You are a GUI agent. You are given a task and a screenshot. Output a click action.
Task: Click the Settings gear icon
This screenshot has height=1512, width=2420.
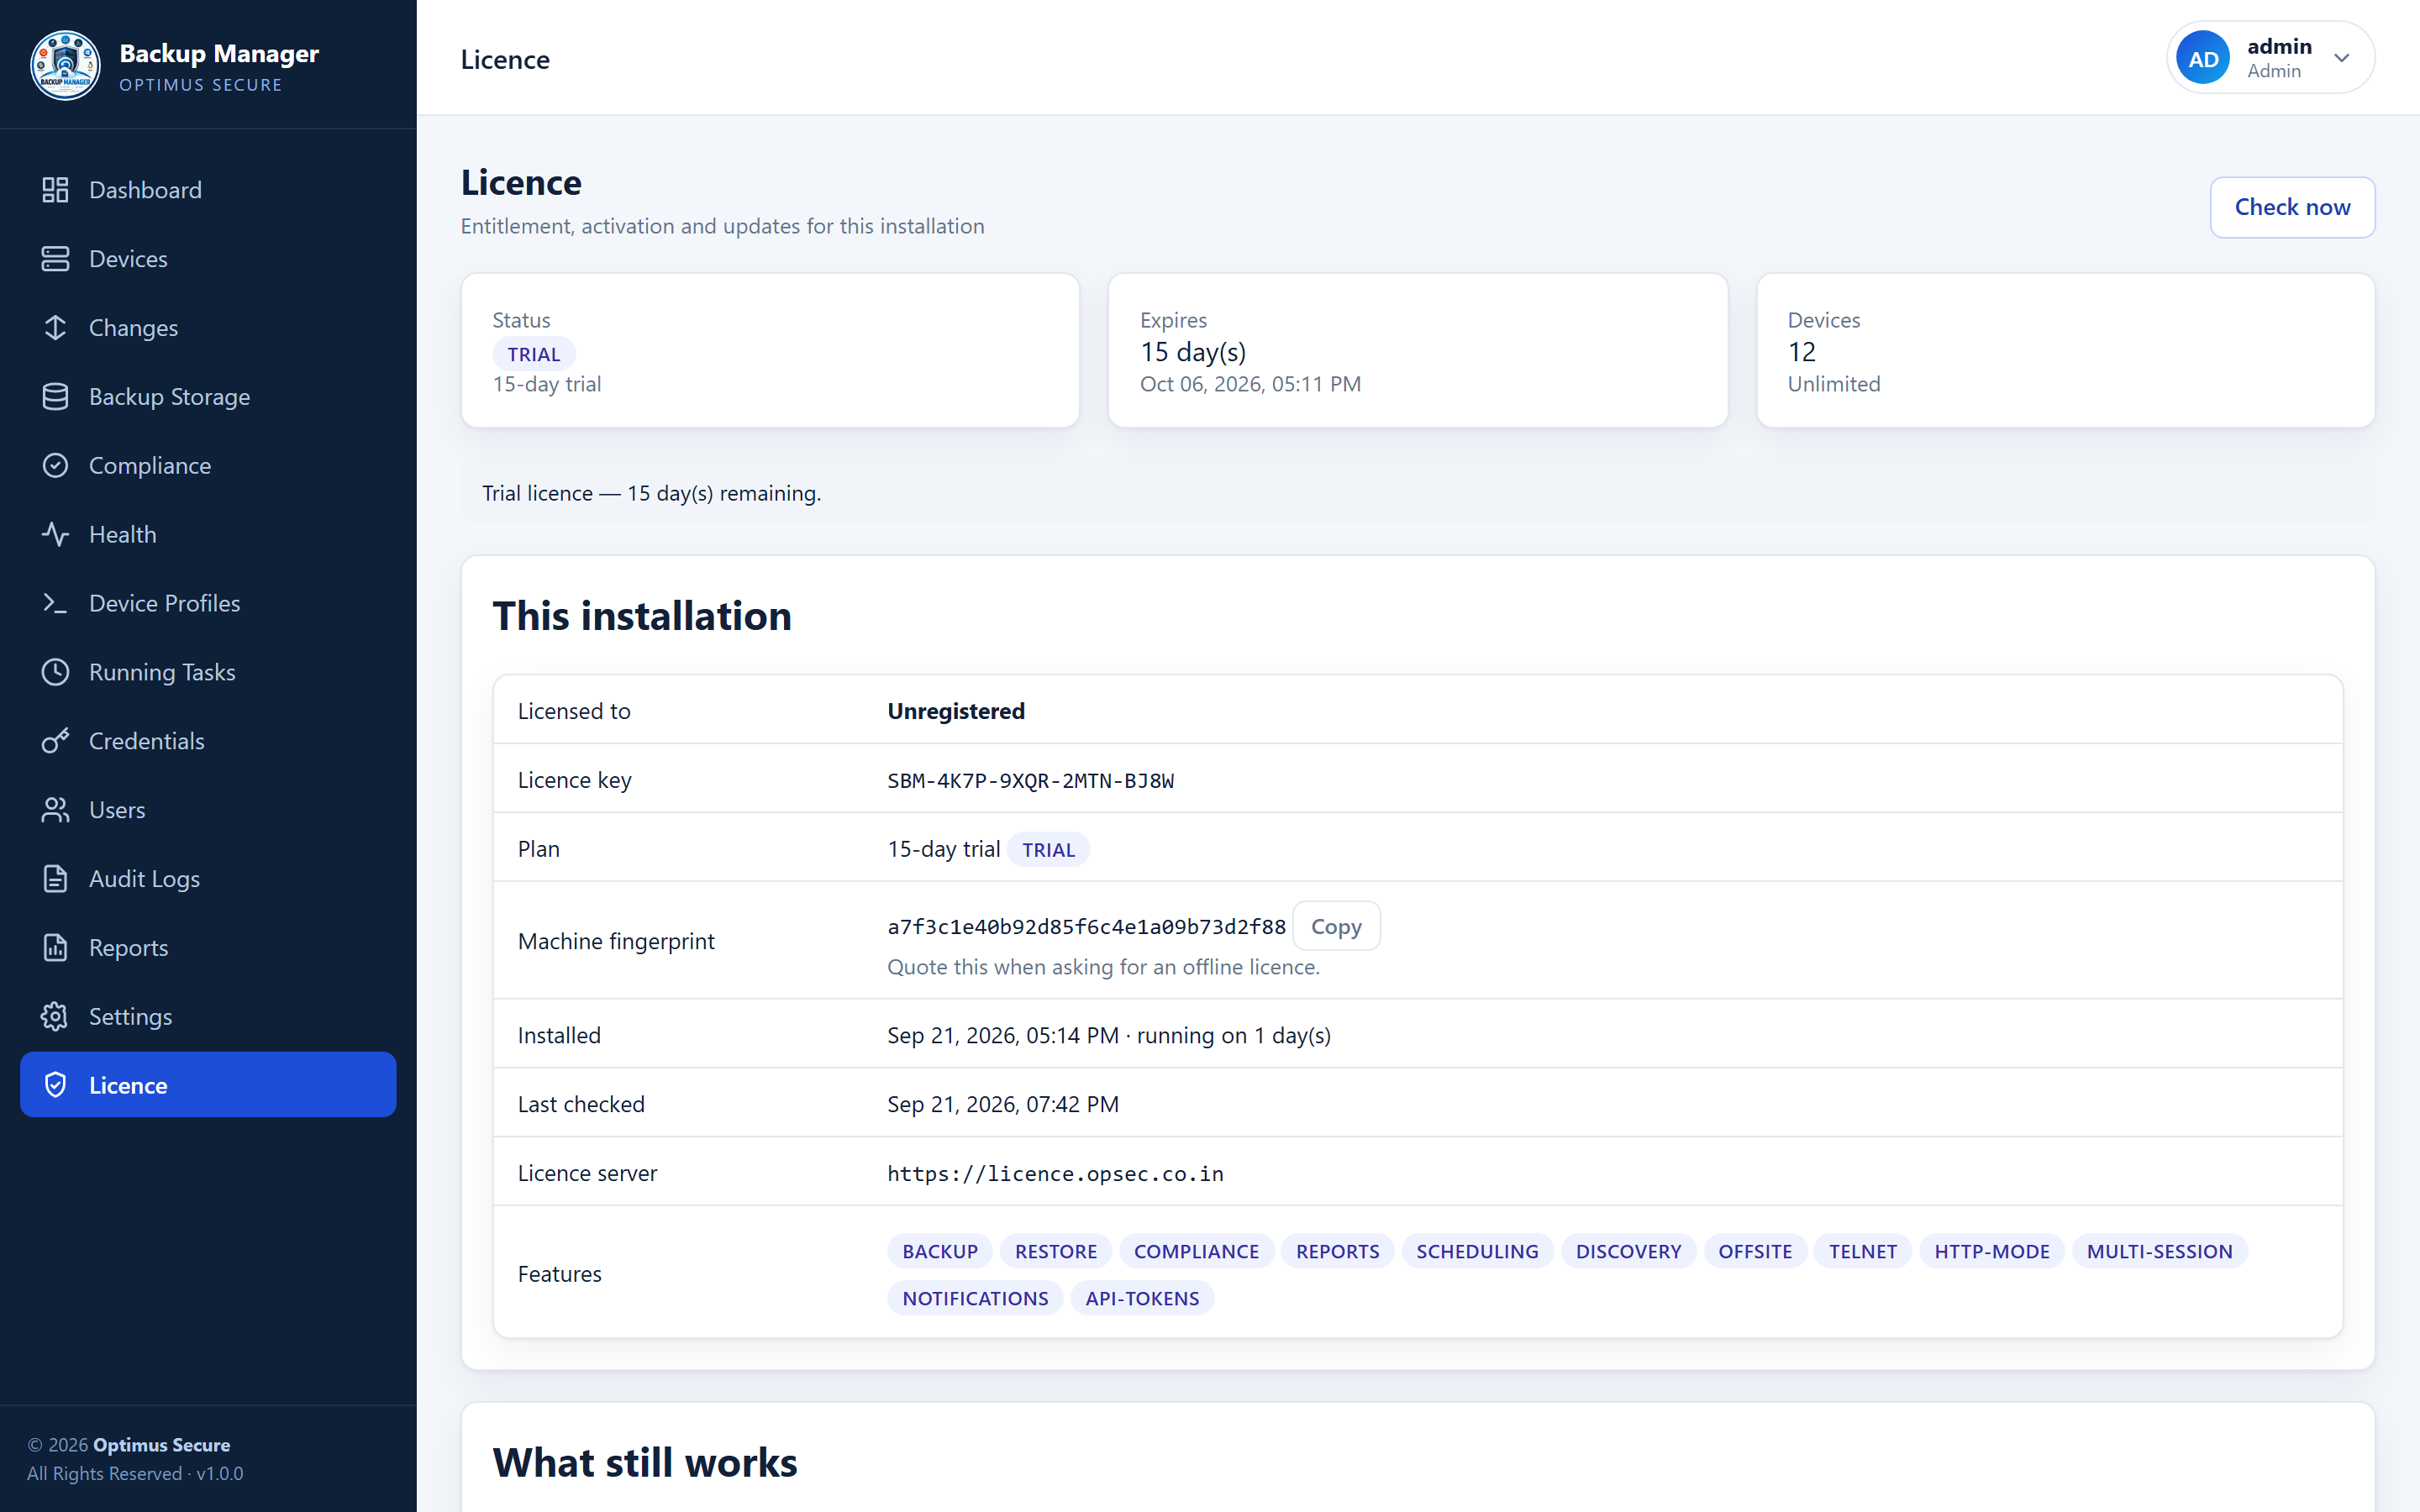pyautogui.click(x=55, y=1017)
